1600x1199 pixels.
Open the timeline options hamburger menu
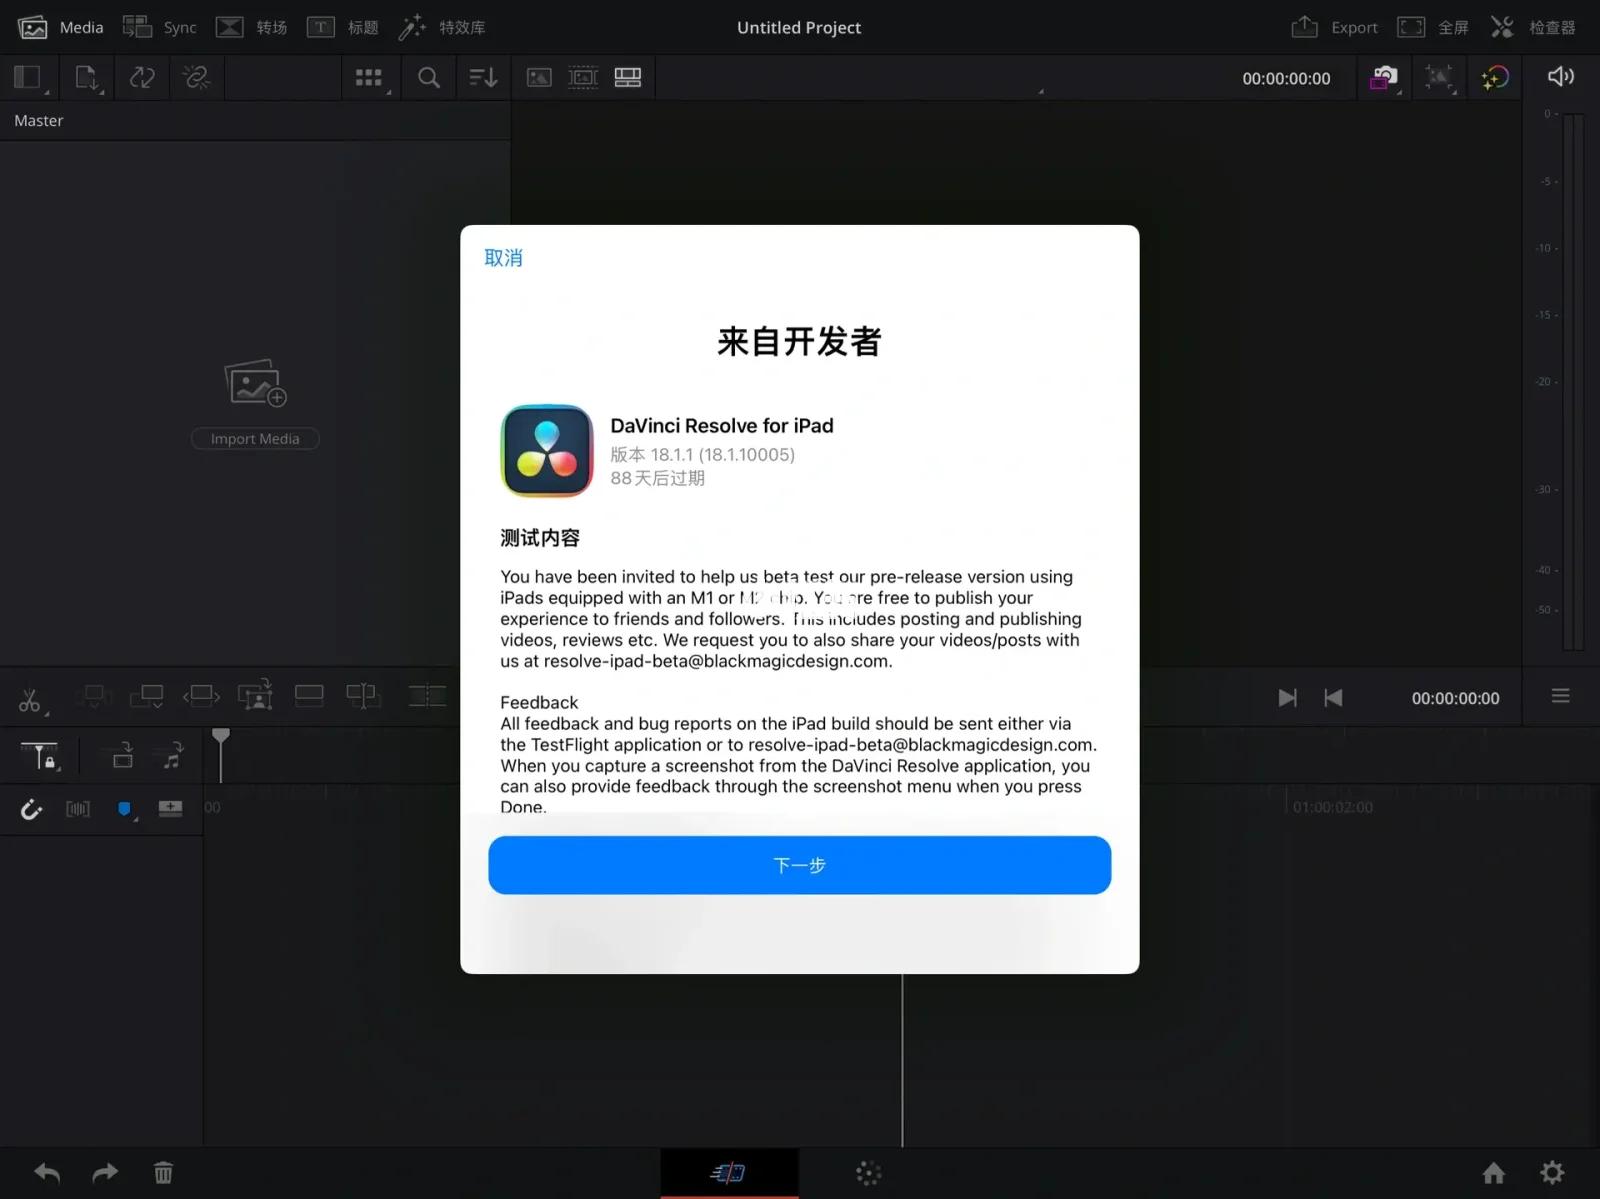[x=1560, y=696]
